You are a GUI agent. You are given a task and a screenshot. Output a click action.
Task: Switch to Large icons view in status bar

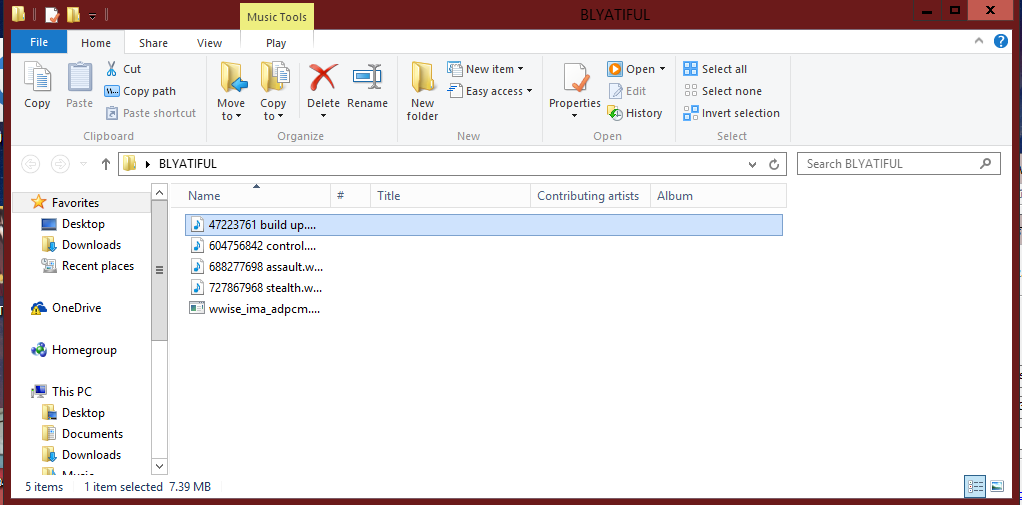996,486
